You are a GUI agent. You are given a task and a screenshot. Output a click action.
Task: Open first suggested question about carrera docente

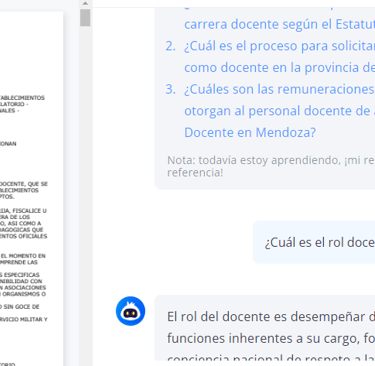pos(279,24)
